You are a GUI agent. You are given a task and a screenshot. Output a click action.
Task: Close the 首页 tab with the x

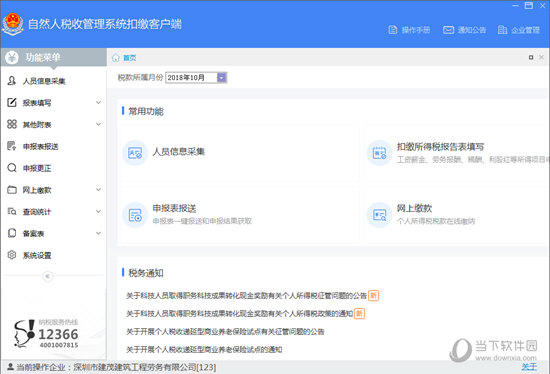point(541,57)
